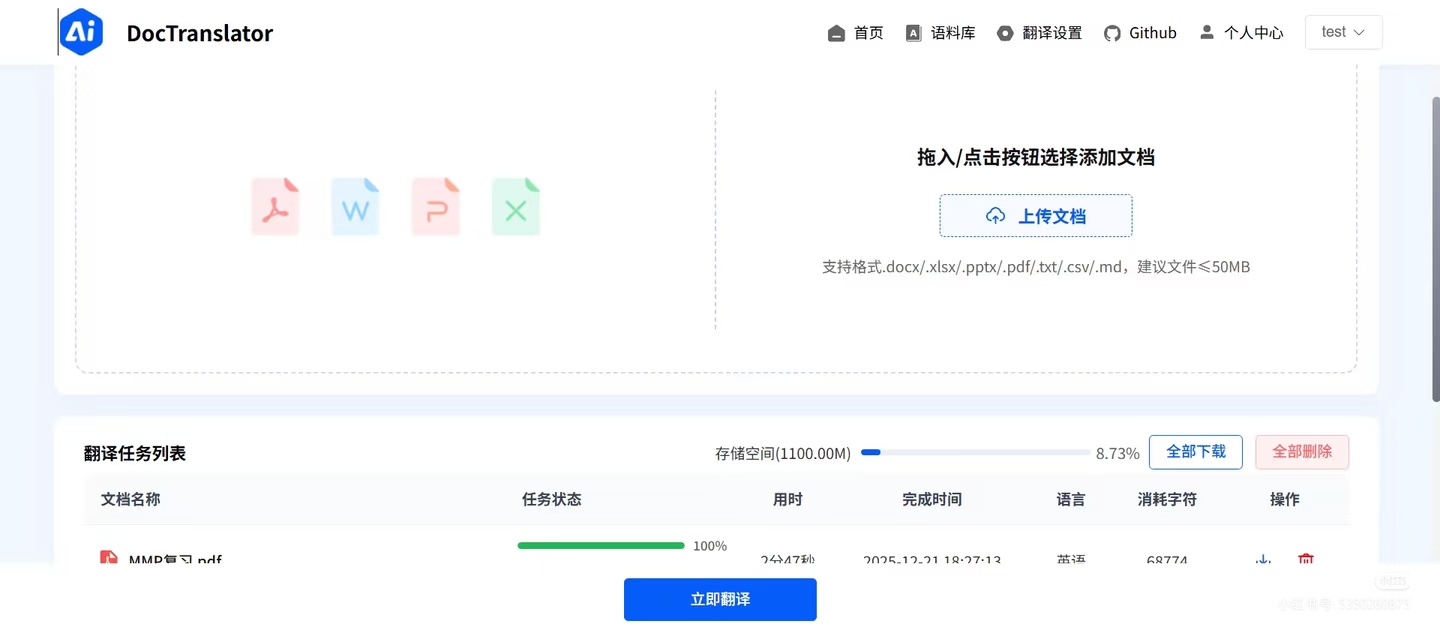Click the DocTranslator Ai logo icon
This screenshot has height=636, width=1440.
click(x=81, y=32)
